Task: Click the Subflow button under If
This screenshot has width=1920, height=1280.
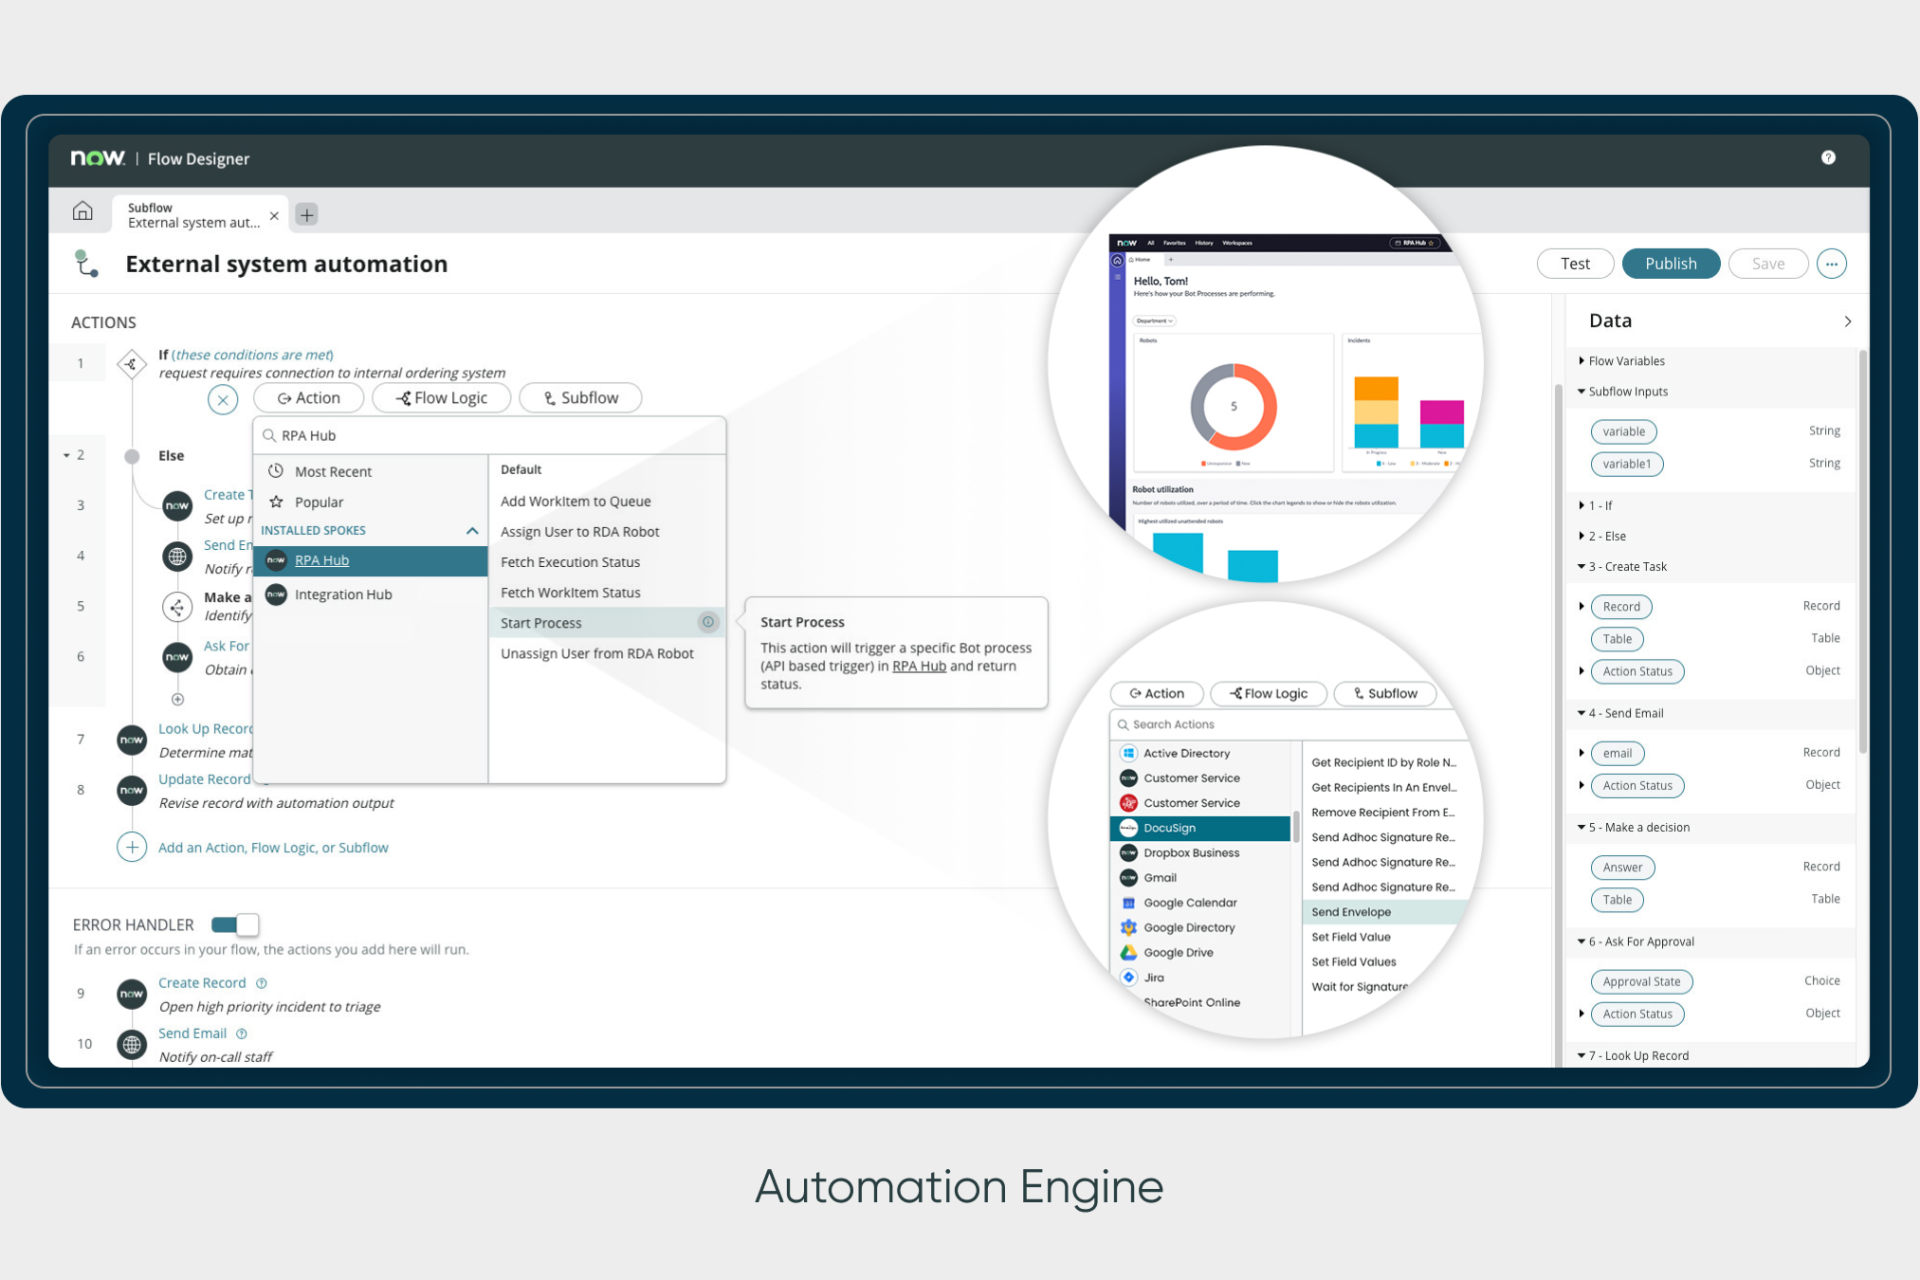Action: [580, 398]
